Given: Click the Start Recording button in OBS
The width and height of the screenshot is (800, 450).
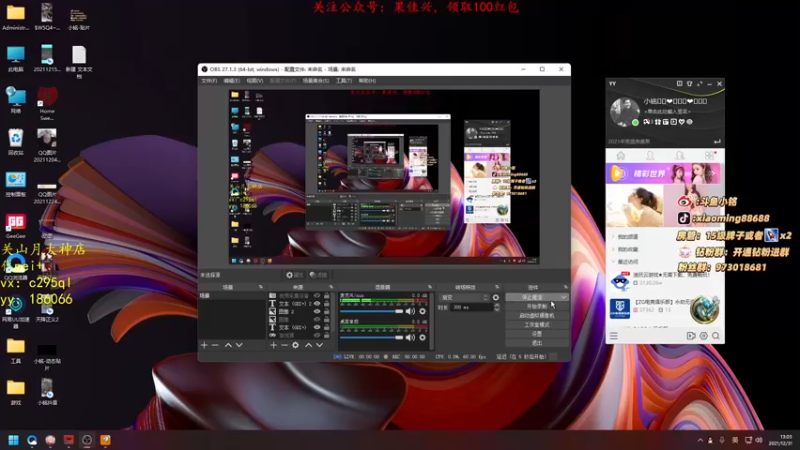Looking at the screenshot, I should [x=537, y=306].
